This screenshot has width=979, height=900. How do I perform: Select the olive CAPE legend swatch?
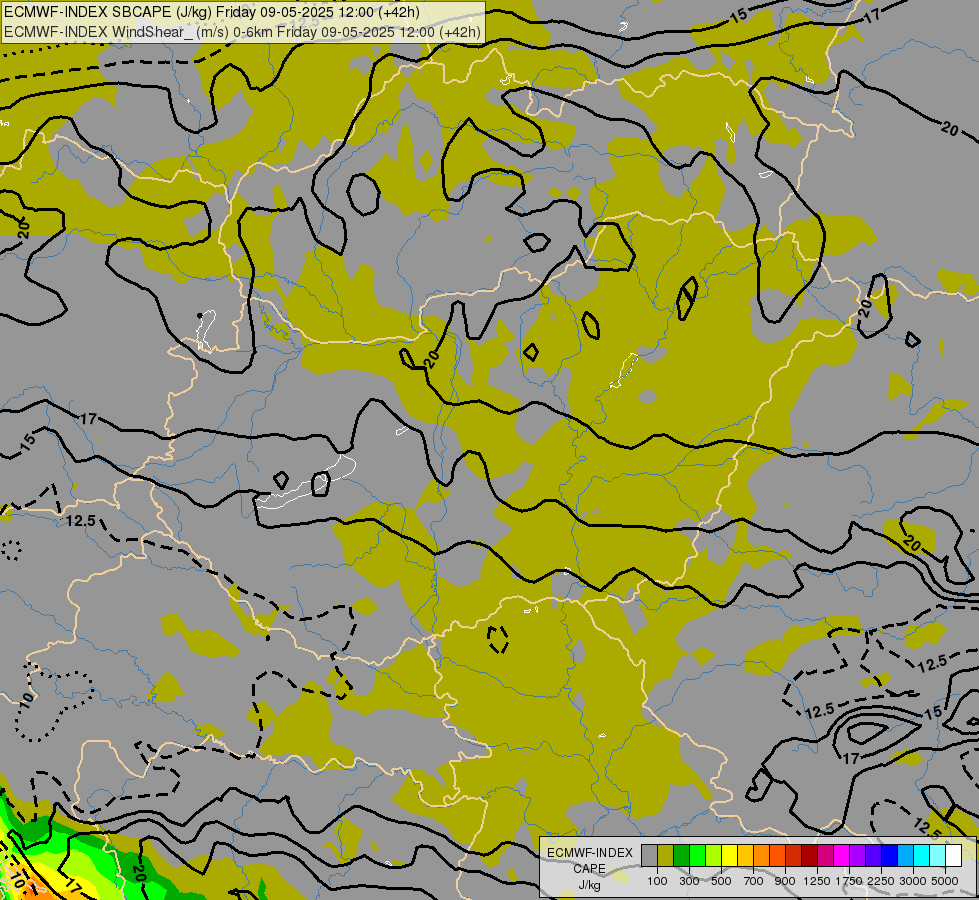click(666, 856)
